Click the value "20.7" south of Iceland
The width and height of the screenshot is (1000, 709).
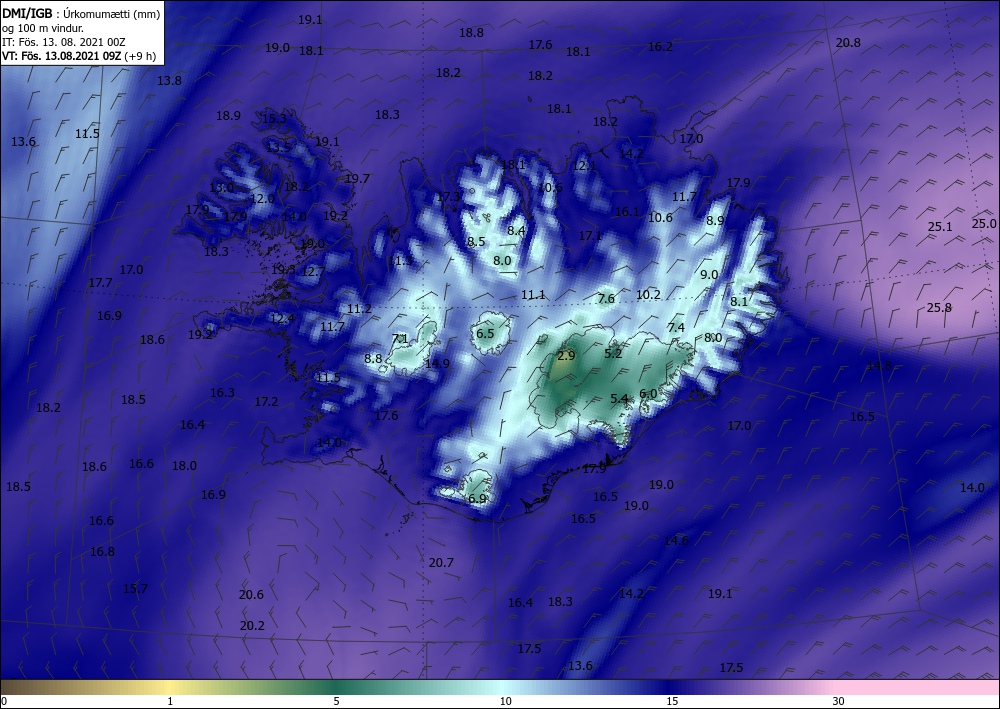[x=441, y=562]
